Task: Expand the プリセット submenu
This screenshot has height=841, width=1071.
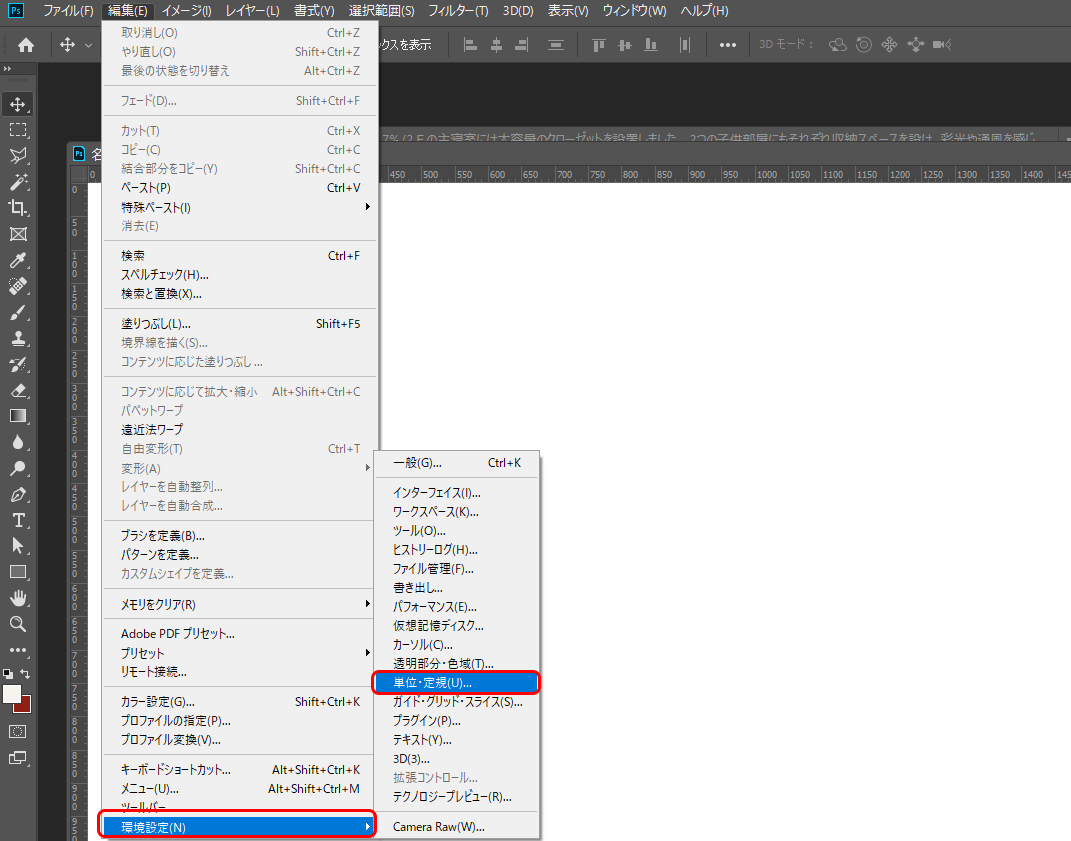Action: tap(239, 652)
